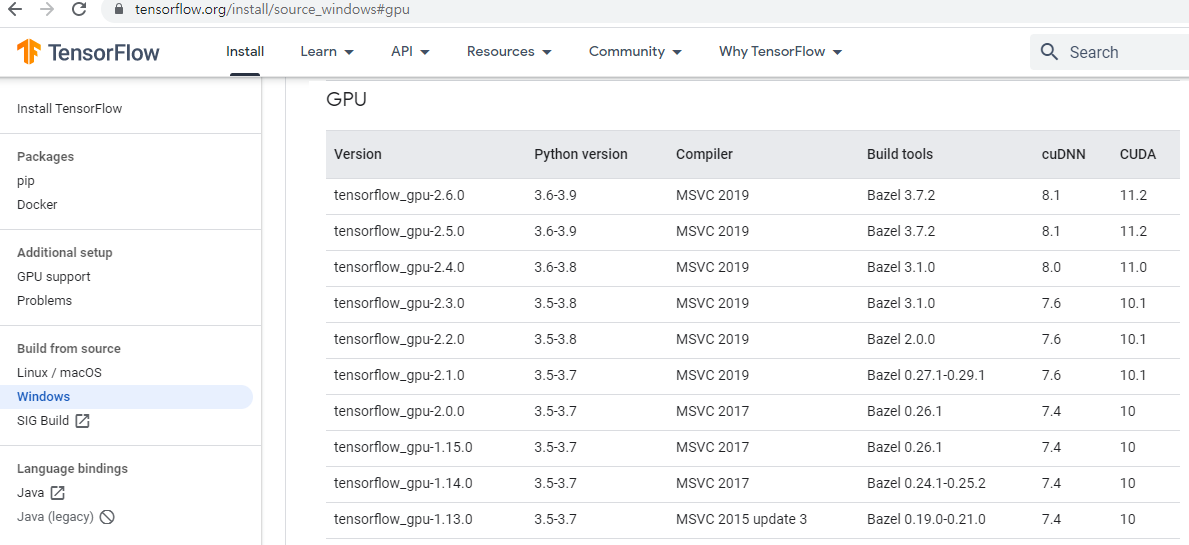Click the CUDA column header
The image size is (1189, 545).
click(x=1138, y=154)
